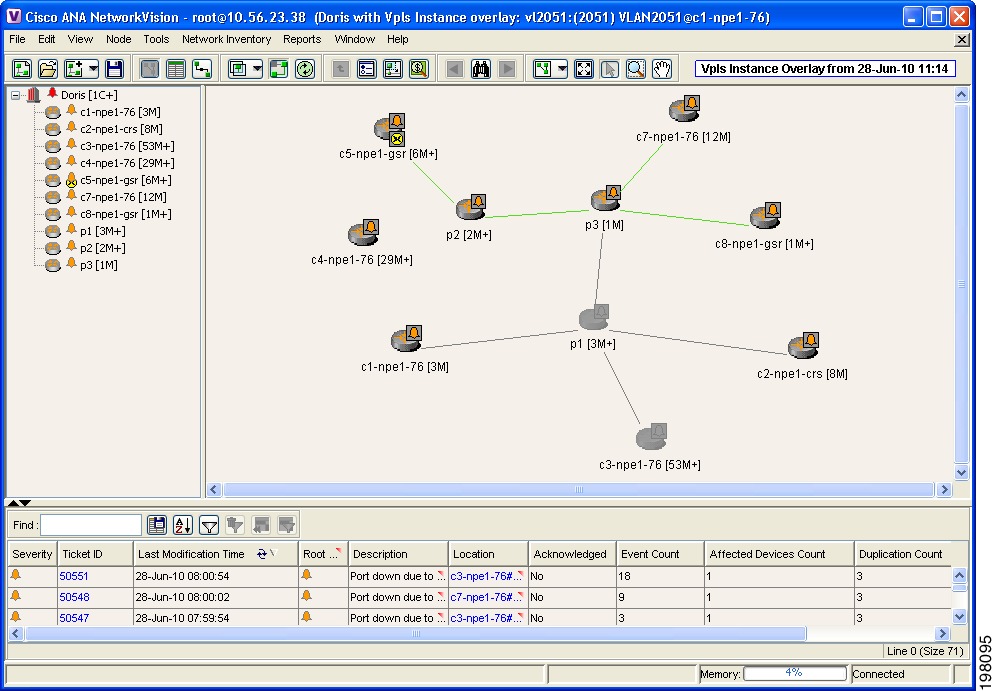This screenshot has width=996, height=691.
Task: Open the layout tool dropdown arrow
Action: pos(562,69)
